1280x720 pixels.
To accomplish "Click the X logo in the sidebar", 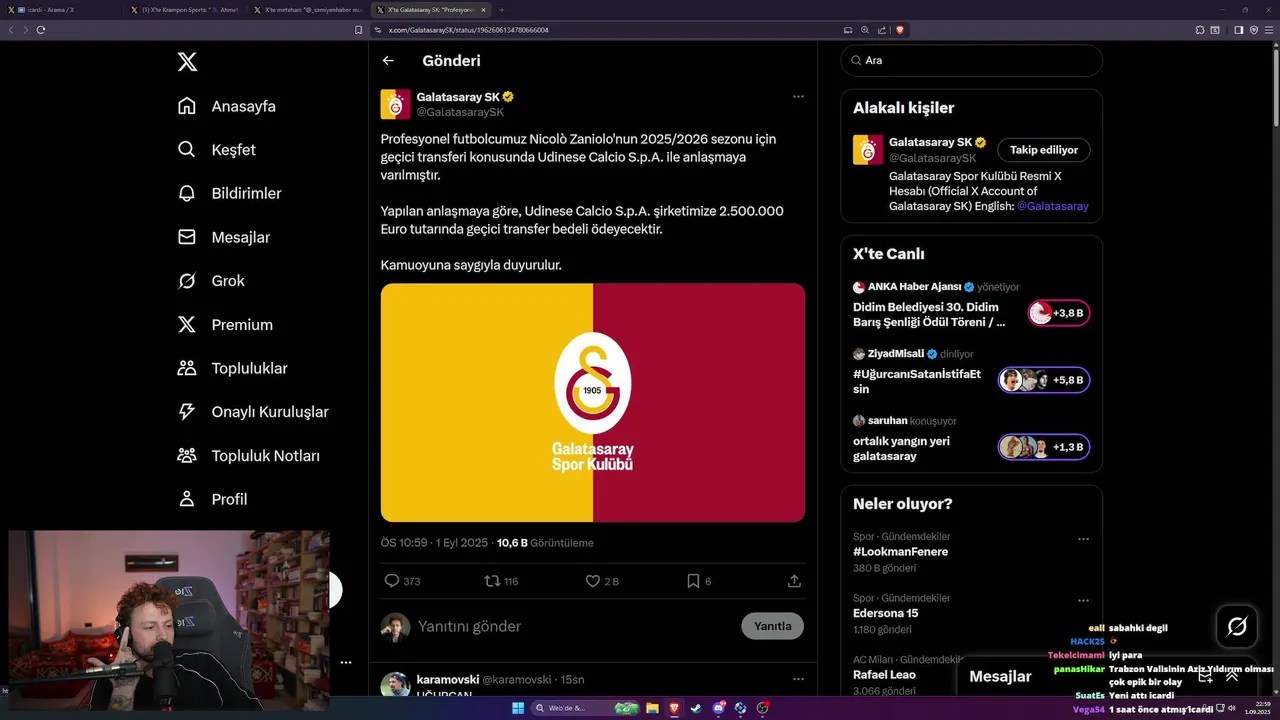I will pyautogui.click(x=187, y=62).
